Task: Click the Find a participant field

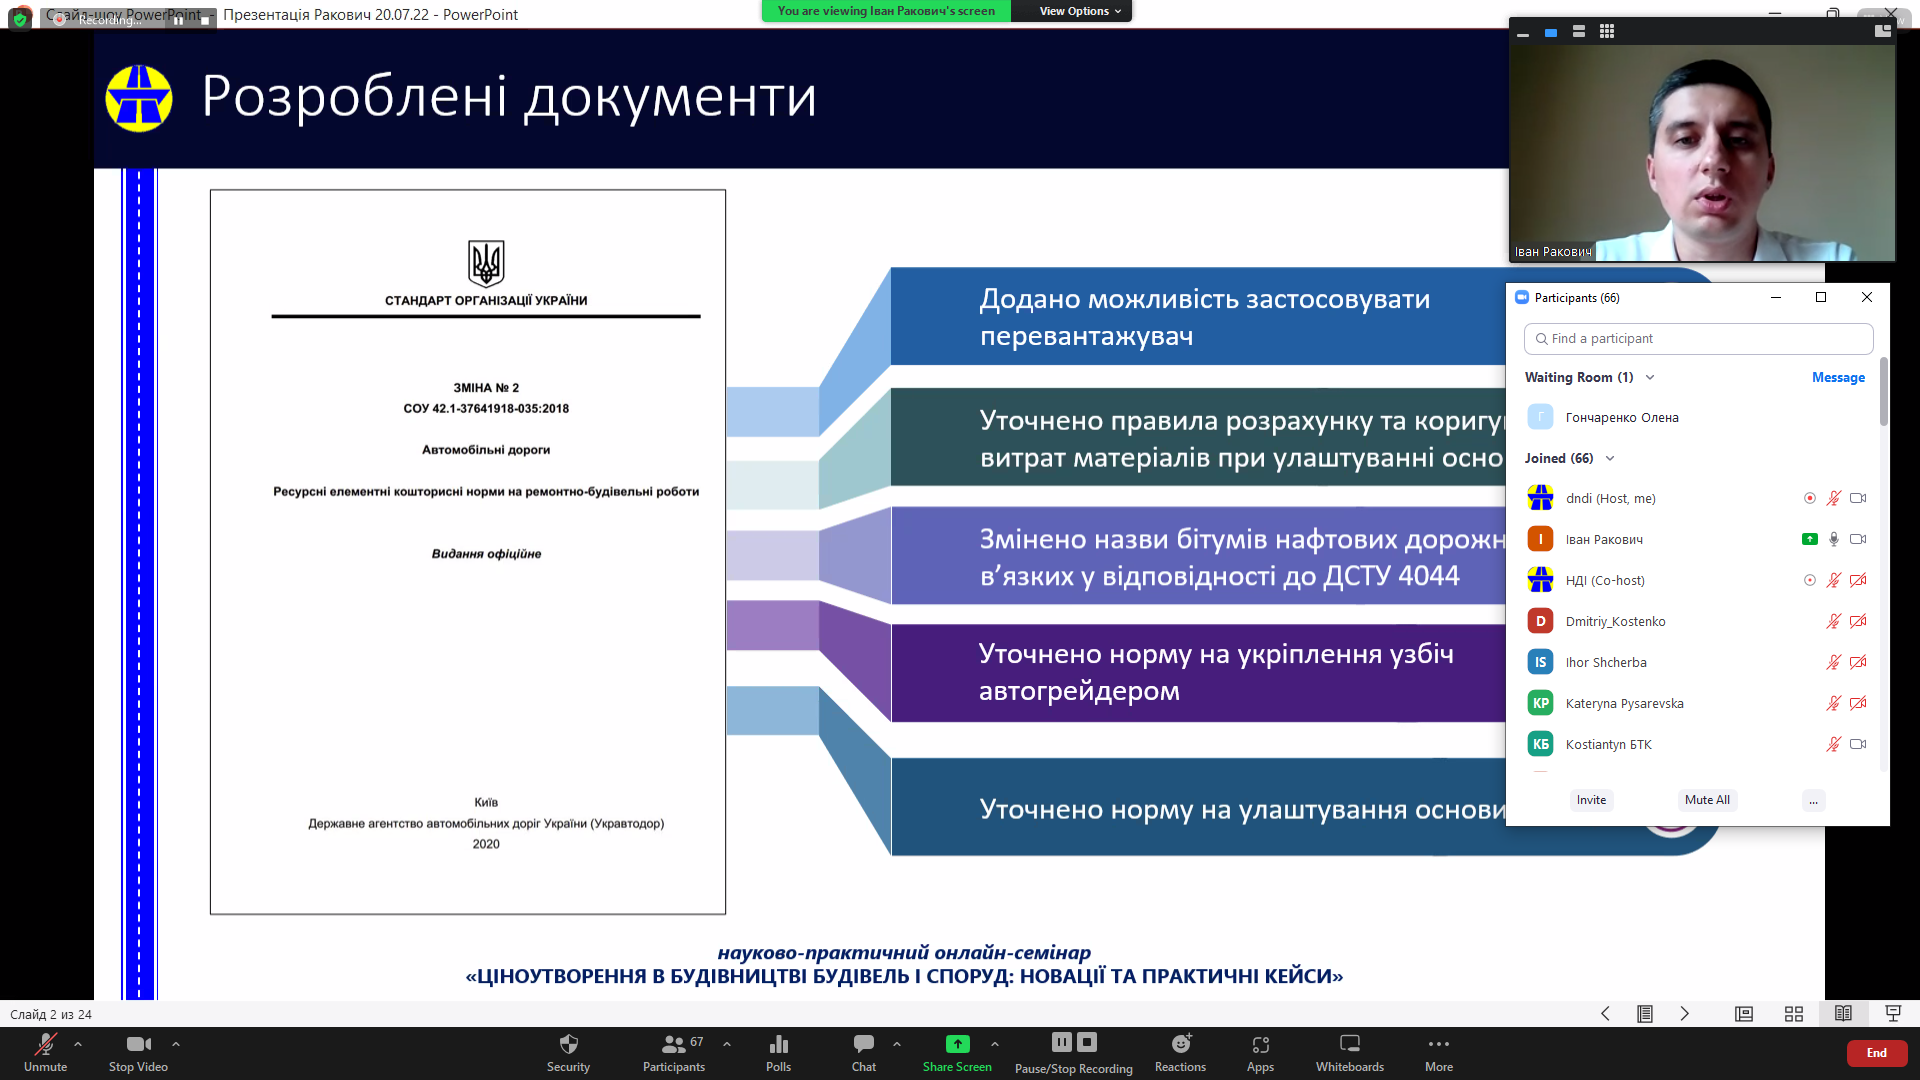Action: pyautogui.click(x=1698, y=339)
